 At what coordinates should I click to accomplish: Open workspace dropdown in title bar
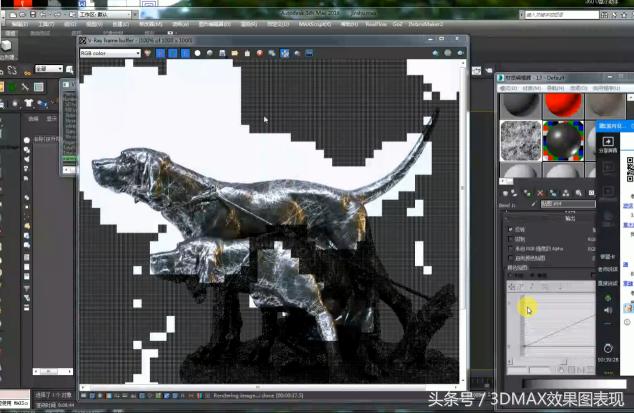pyautogui.click(x=105, y=15)
